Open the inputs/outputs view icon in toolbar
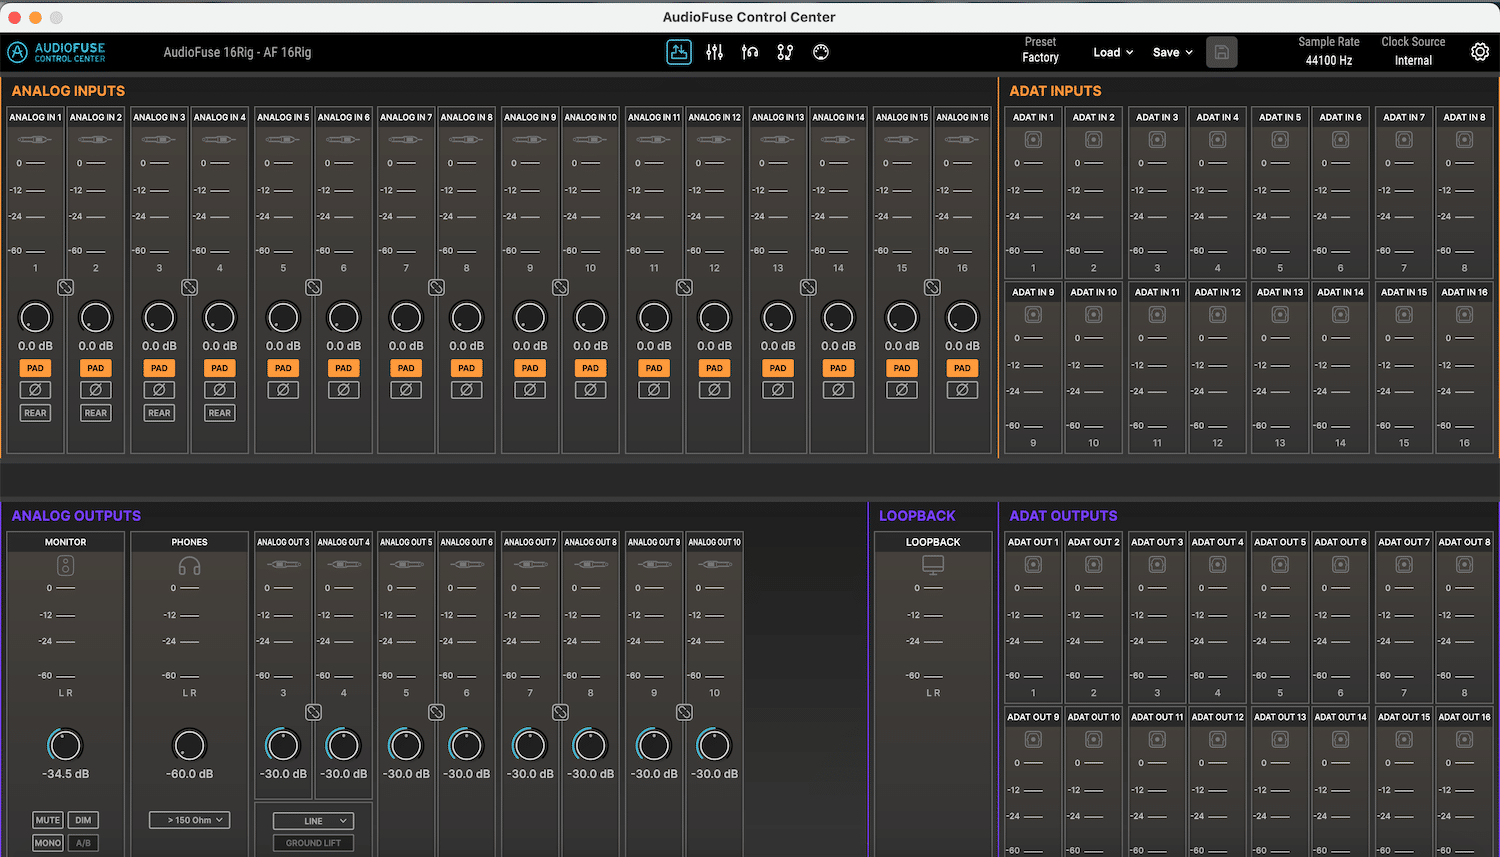Screen dimensions: 1500x857 pyautogui.click(x=679, y=52)
